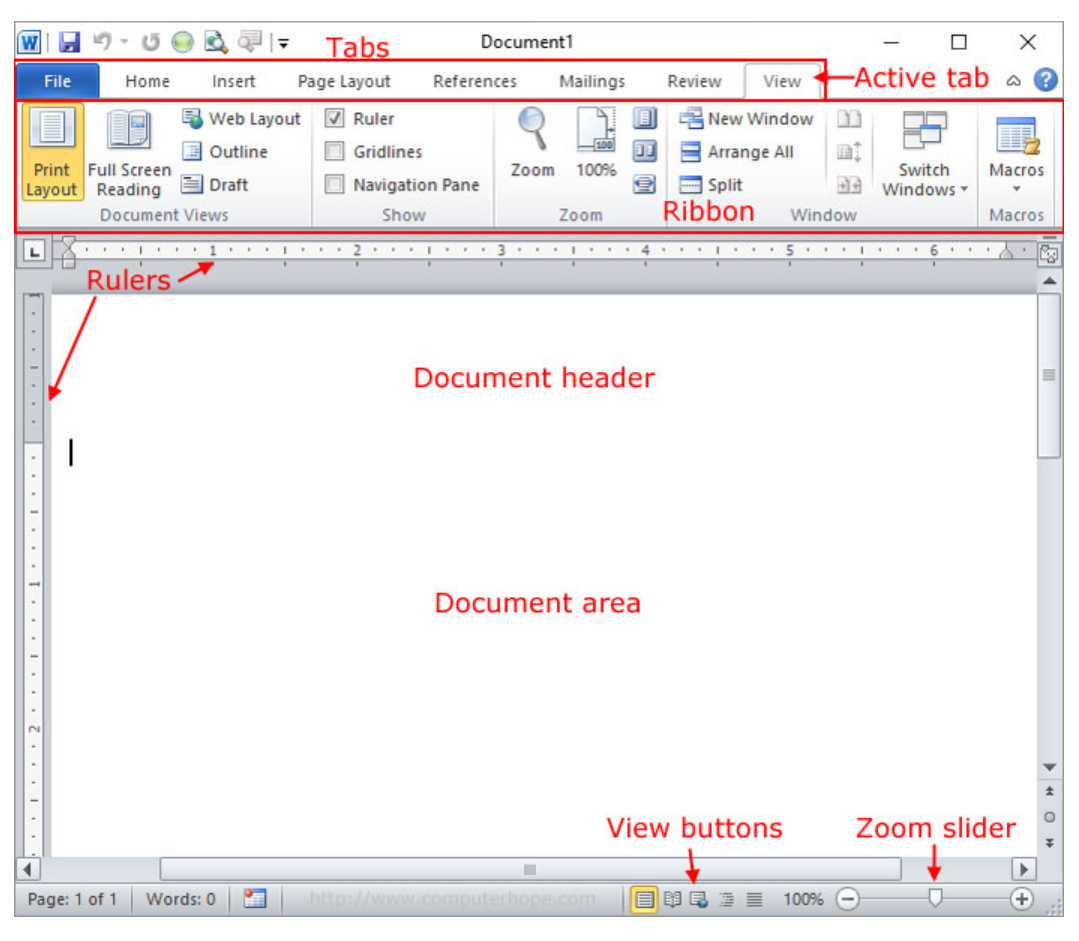The height and width of the screenshot is (941, 1079).
Task: Click the Words: 0 counter
Action: [x=180, y=899]
